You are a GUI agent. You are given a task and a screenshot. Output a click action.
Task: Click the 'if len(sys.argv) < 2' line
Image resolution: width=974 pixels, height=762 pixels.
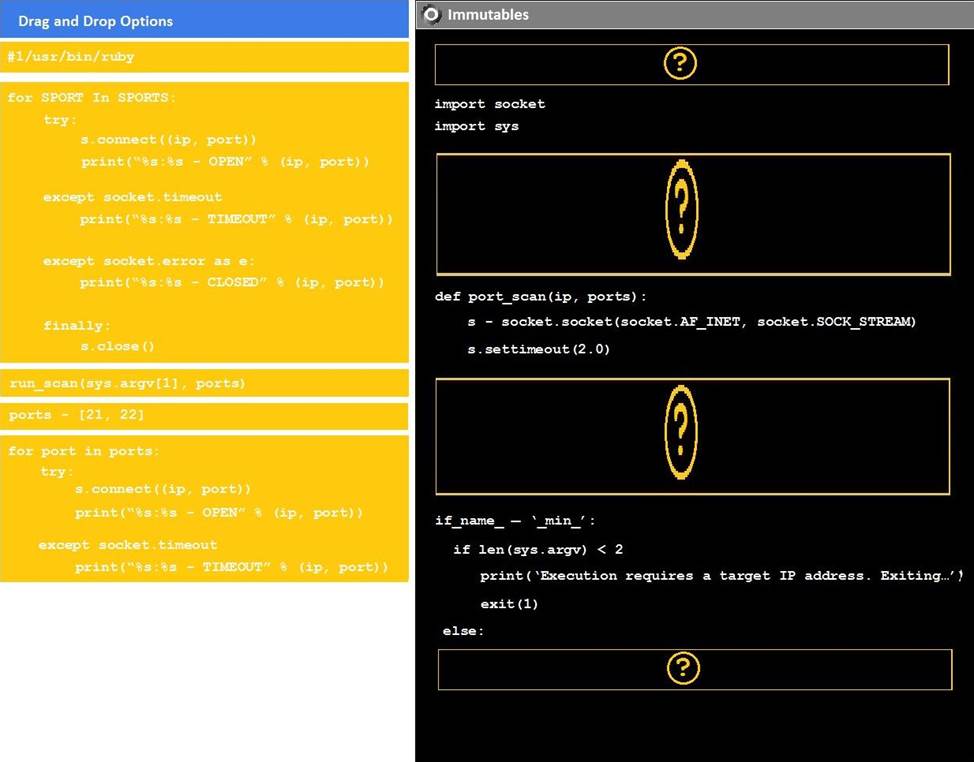point(538,549)
